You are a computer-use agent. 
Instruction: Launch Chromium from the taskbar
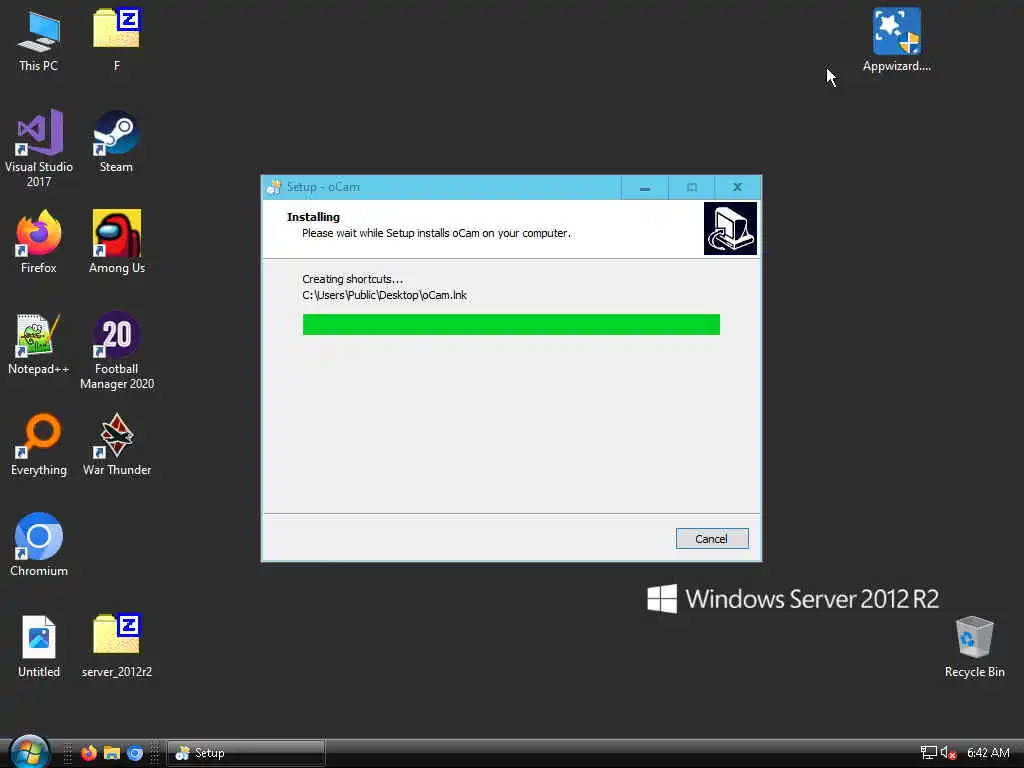coord(135,753)
